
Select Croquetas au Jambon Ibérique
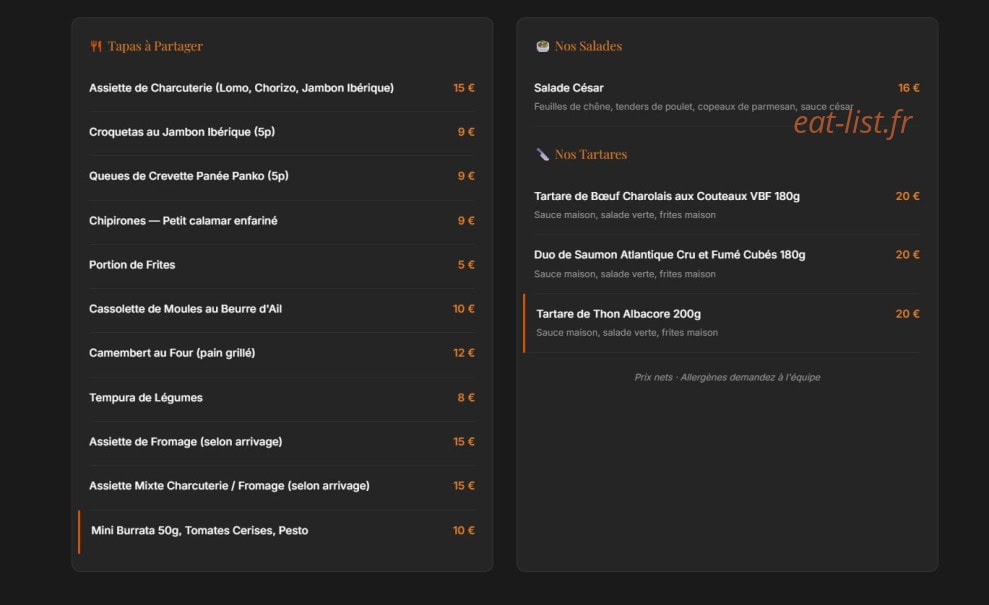click(x=282, y=132)
